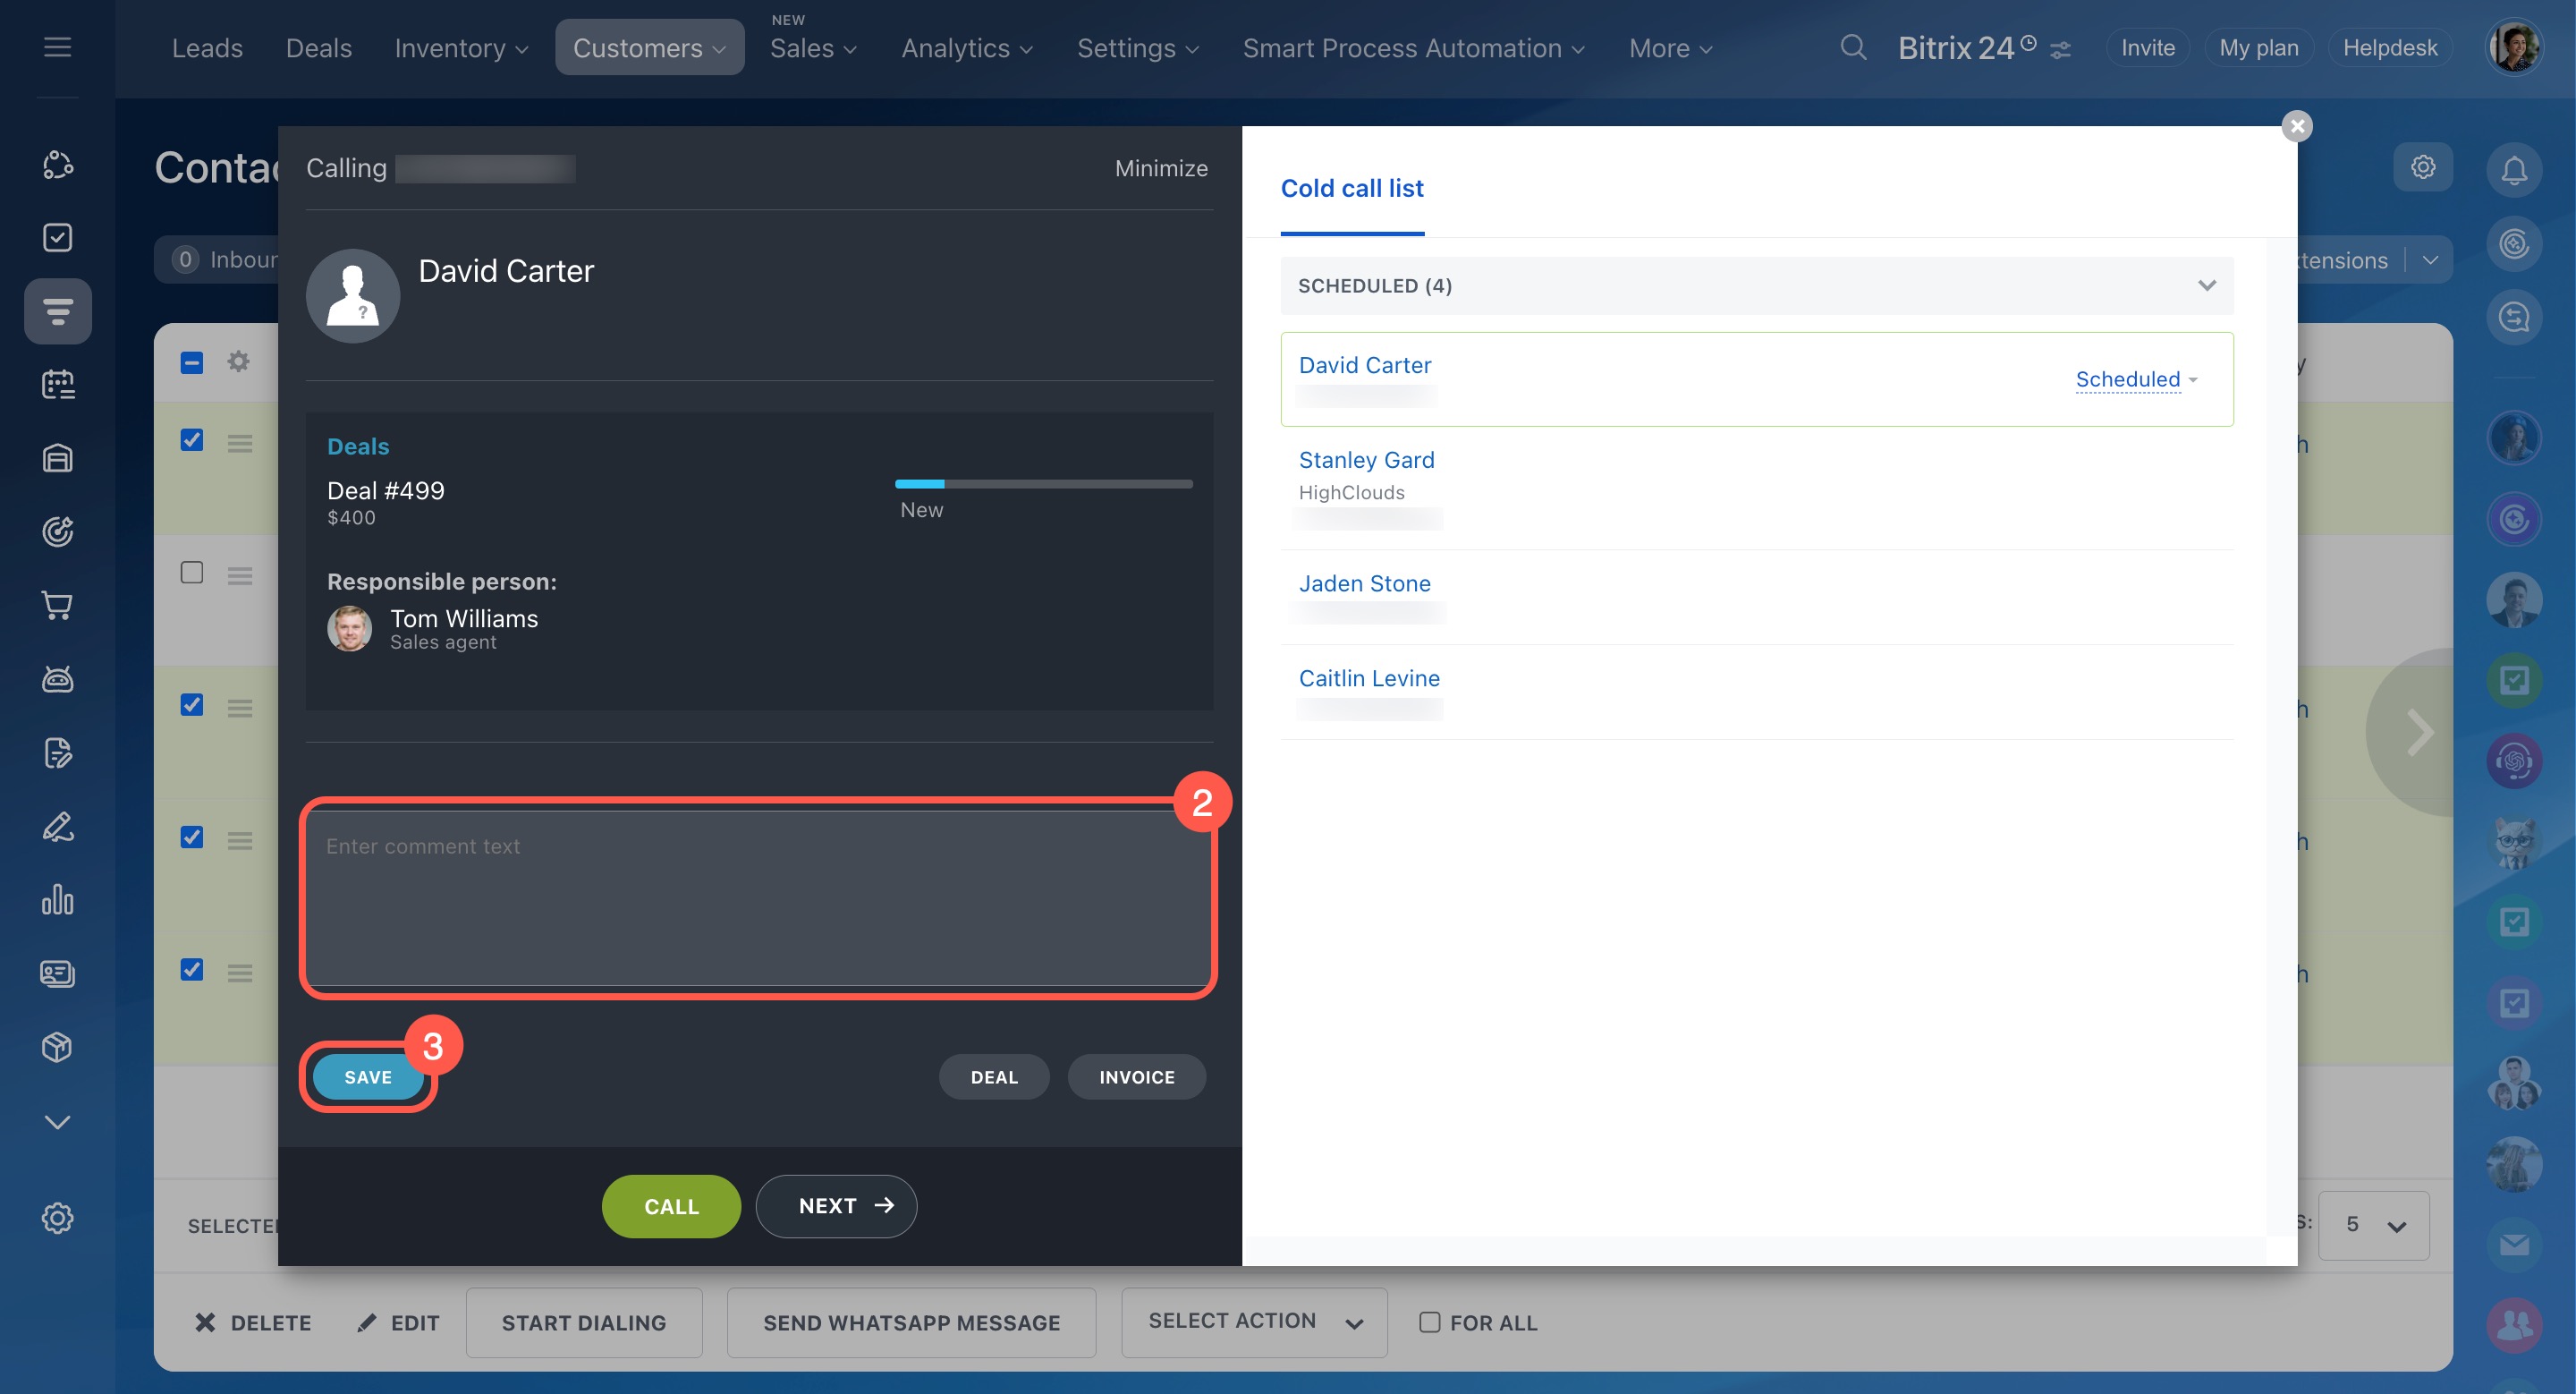Screen dimensions: 2576x1394
Task: Toggle the select-all checkbox in grid header
Action: pos(191,362)
